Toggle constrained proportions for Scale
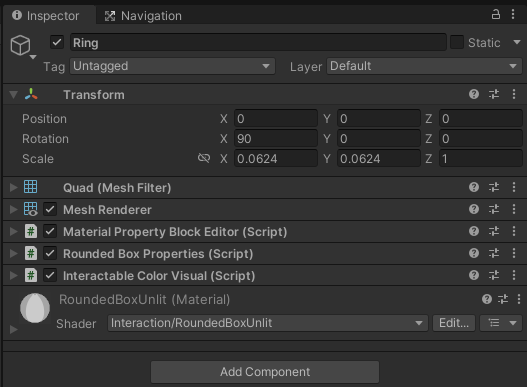527x387 pixels. (x=204, y=158)
